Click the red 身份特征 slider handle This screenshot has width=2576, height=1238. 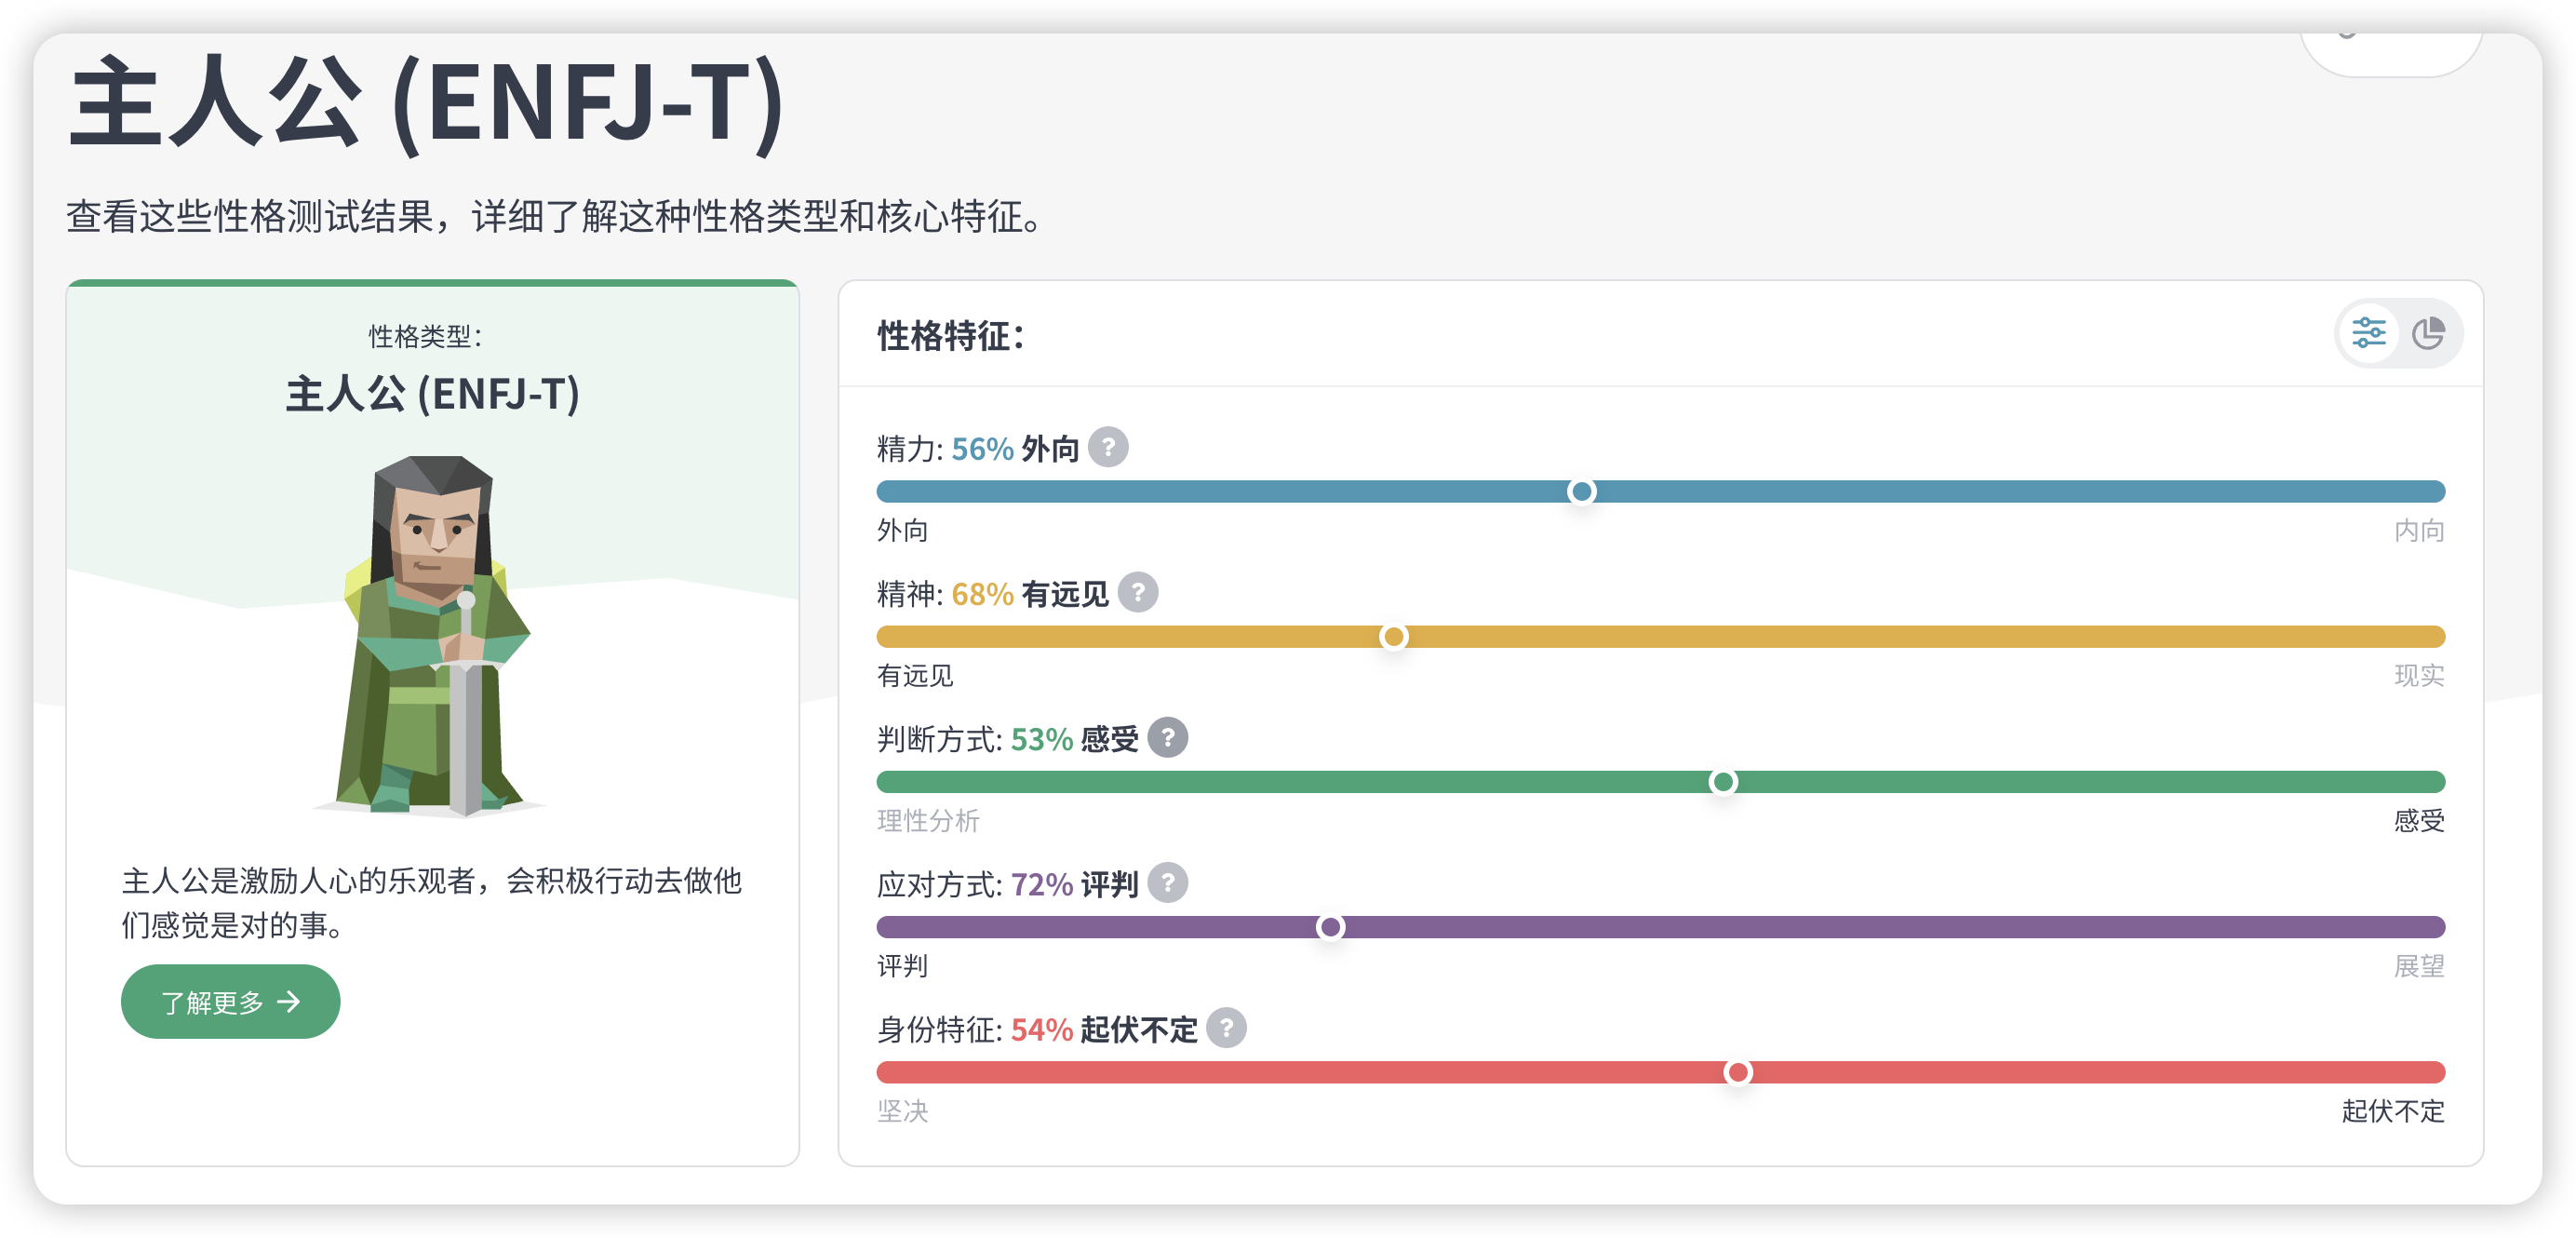(x=1738, y=1072)
